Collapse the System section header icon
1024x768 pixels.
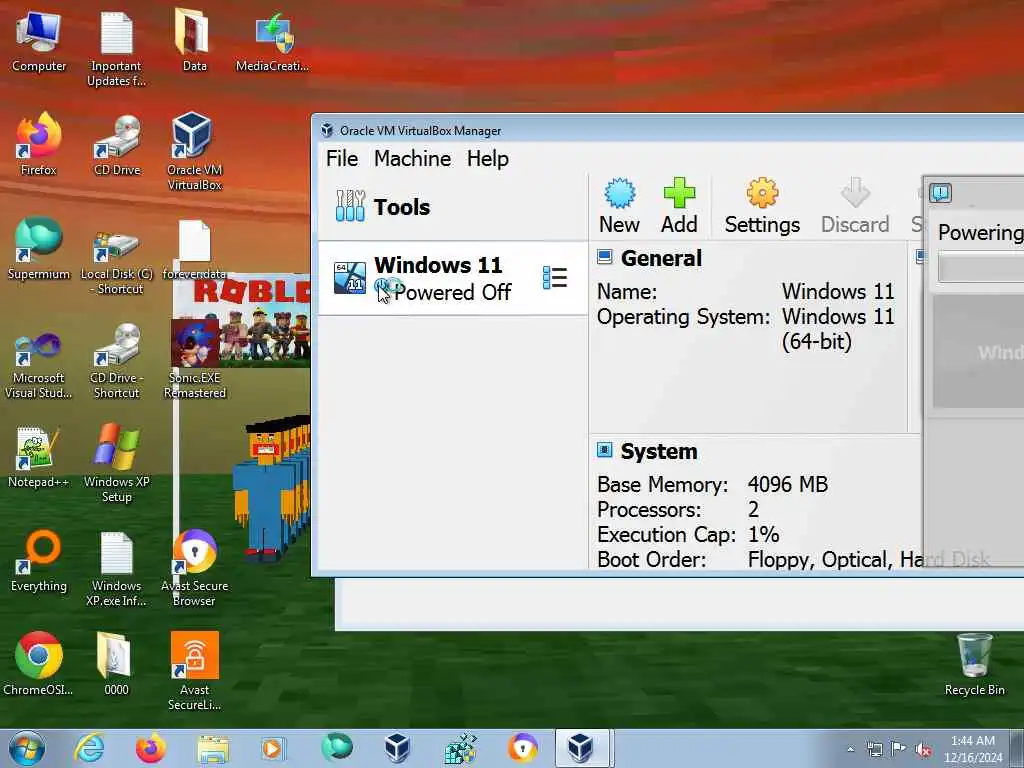pyautogui.click(x=605, y=450)
